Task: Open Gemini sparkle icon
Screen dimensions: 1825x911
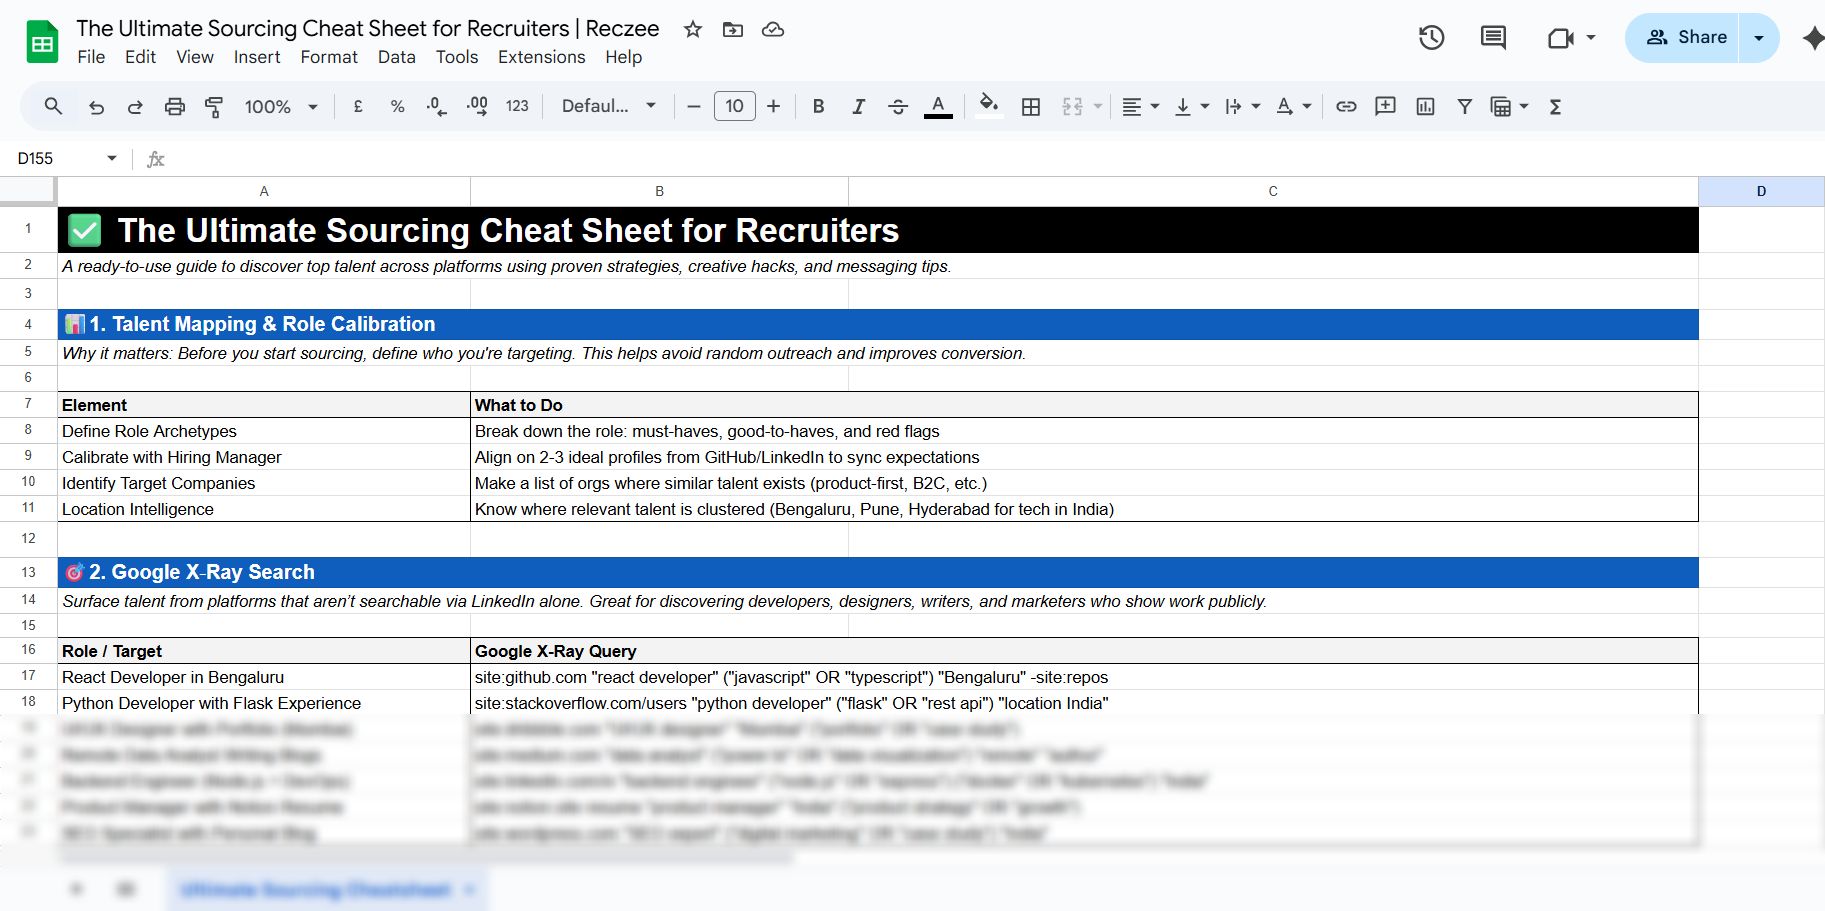Action: point(1812,38)
